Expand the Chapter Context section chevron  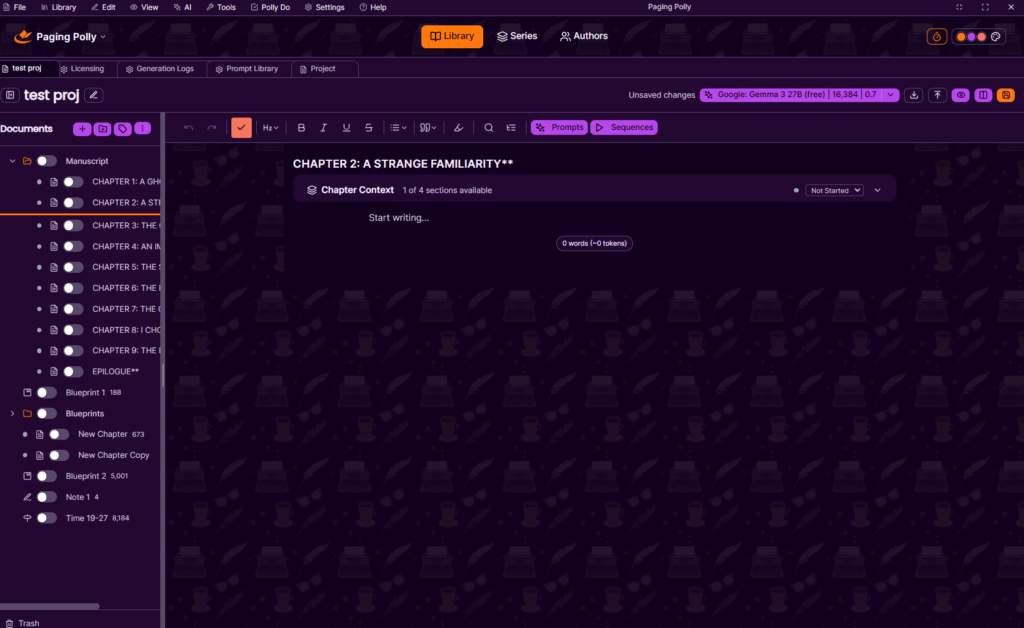point(877,189)
